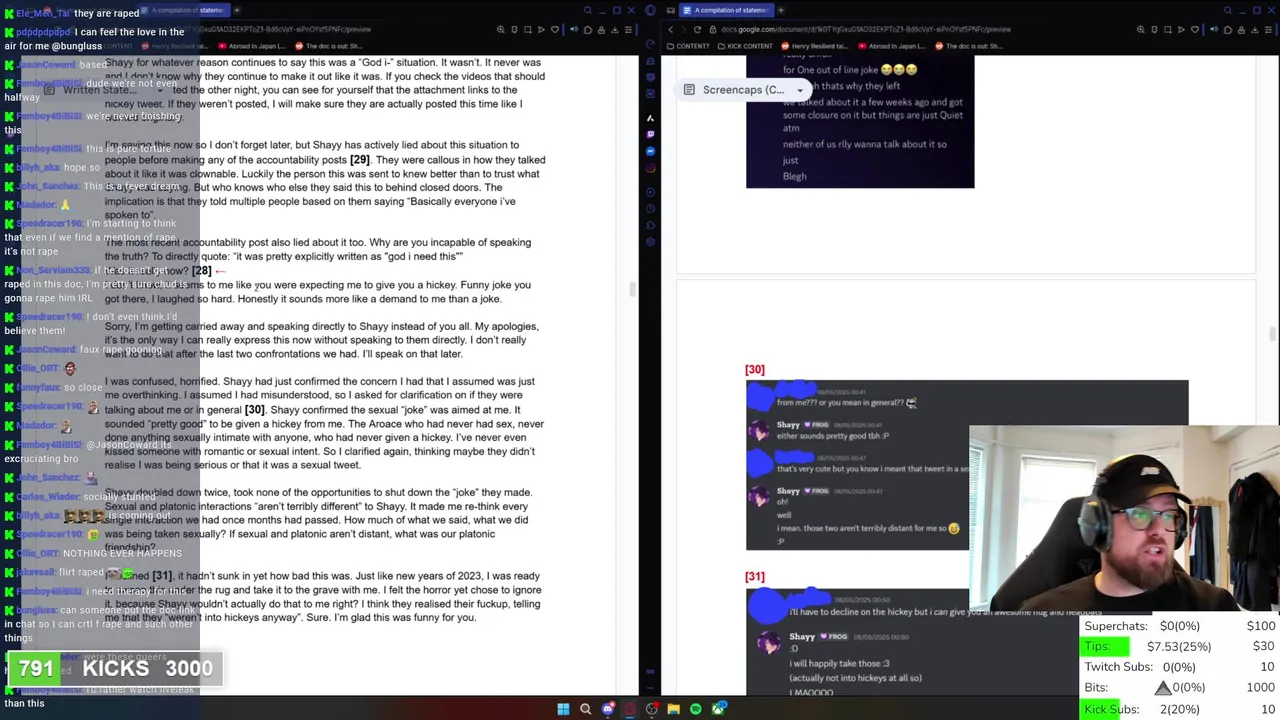Toggle heart bookmark icon in left window toolbar
This screenshot has height=720, width=1280.
click(x=554, y=29)
